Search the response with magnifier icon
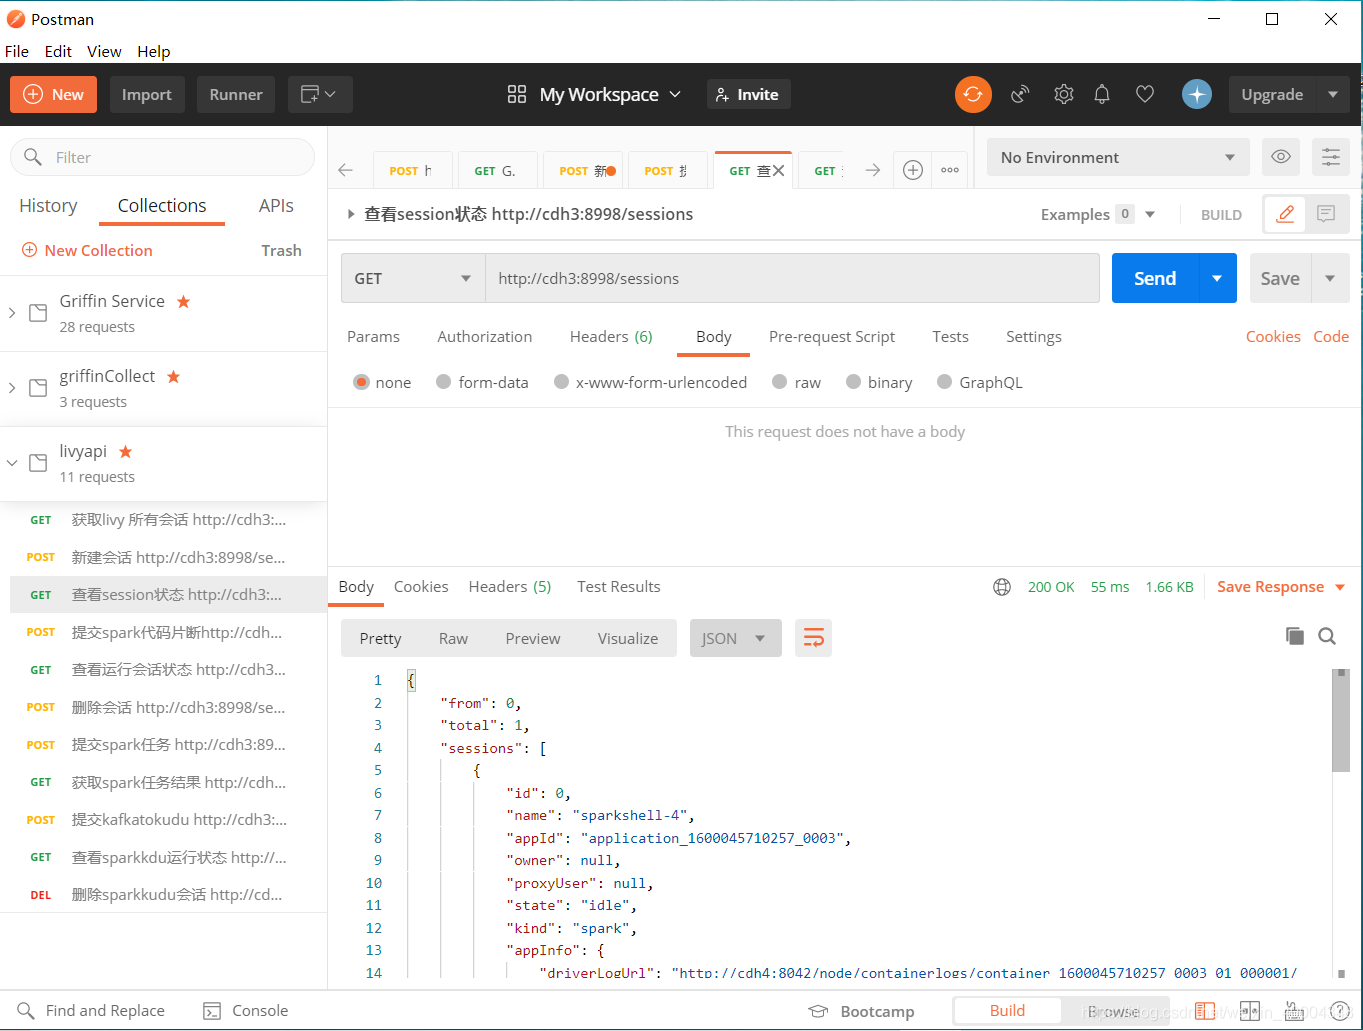Viewport: 1363px width, 1031px height. click(x=1327, y=636)
